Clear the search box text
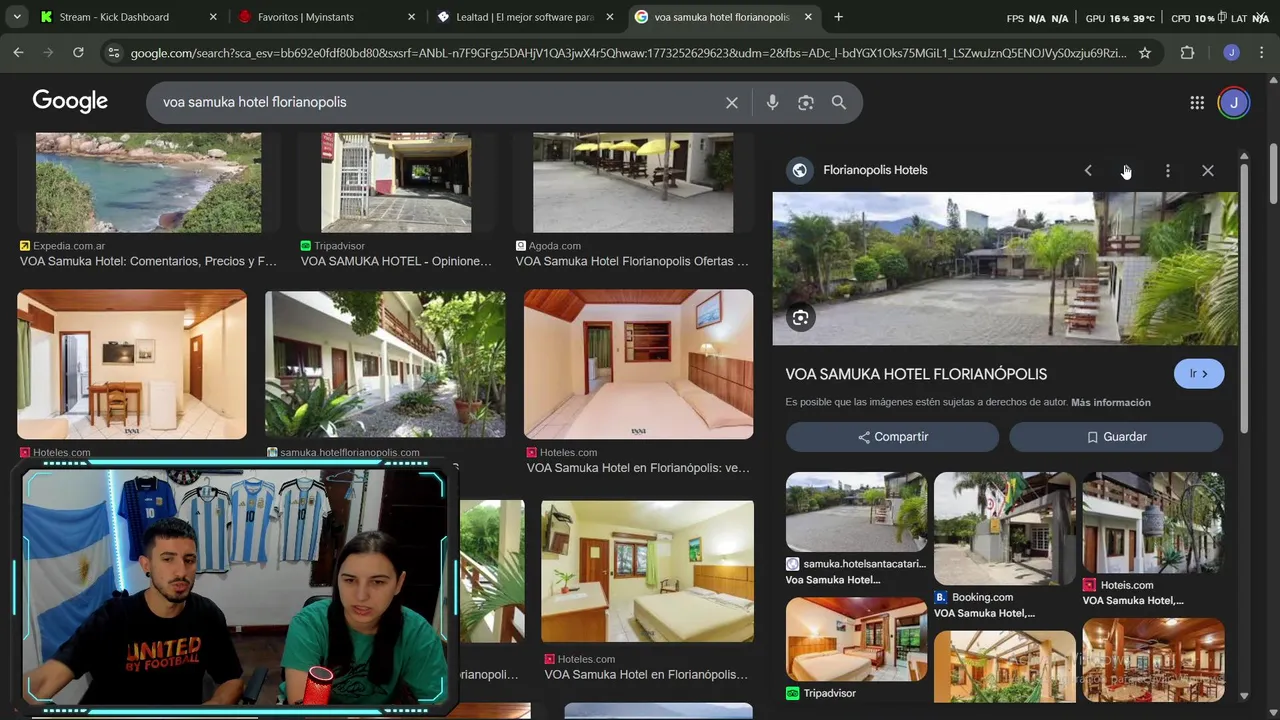This screenshot has width=1280, height=720. (x=732, y=103)
